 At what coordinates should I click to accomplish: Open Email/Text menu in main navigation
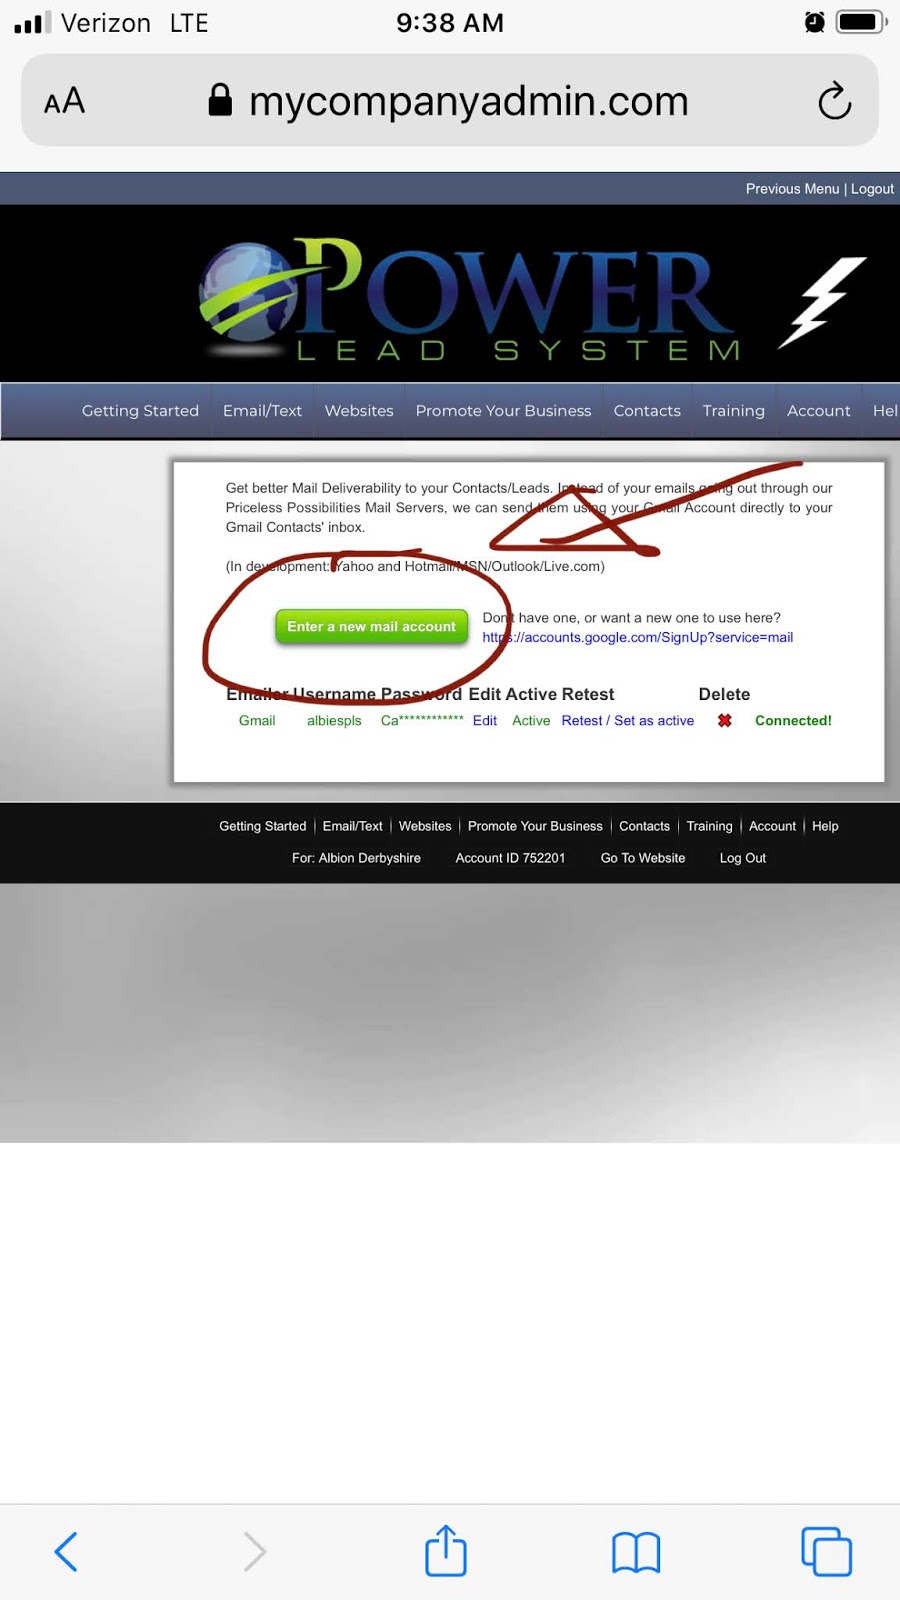(262, 410)
